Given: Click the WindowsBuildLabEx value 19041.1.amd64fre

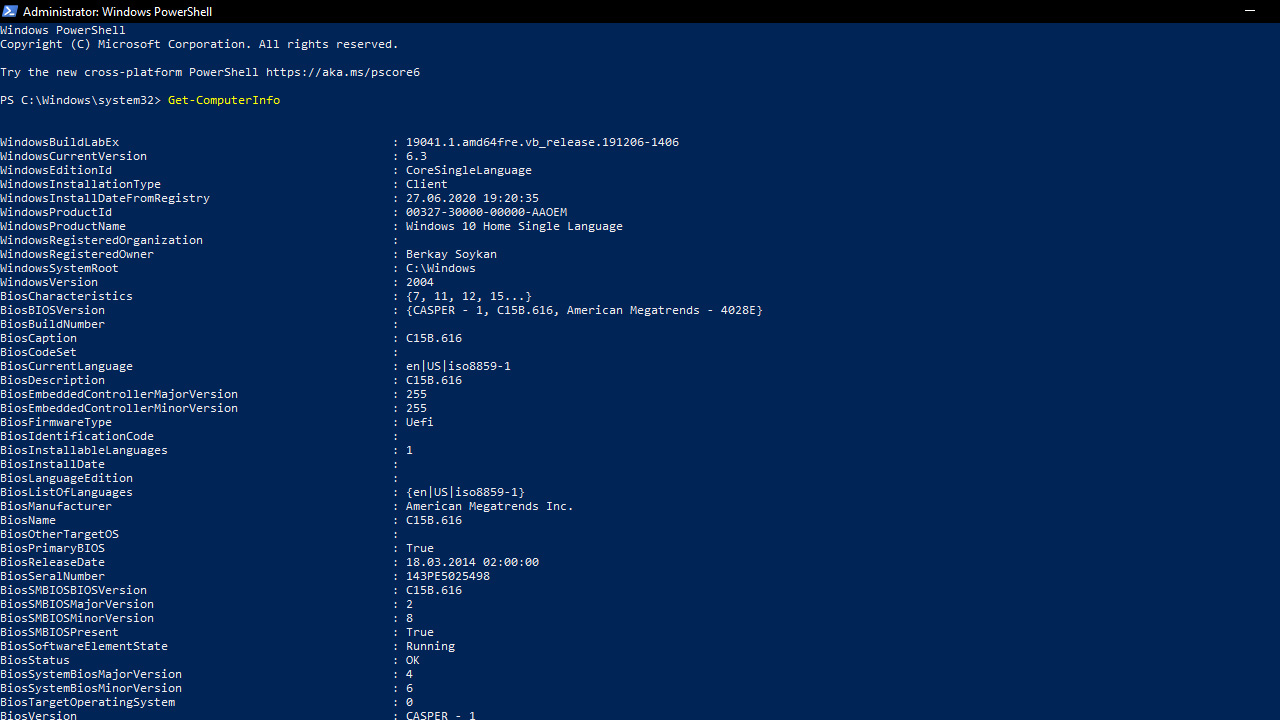Looking at the screenshot, I should pyautogui.click(x=542, y=142).
